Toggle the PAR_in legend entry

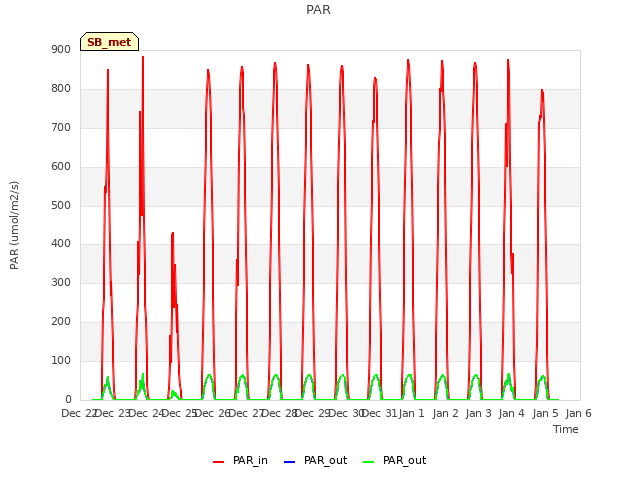tap(240, 460)
